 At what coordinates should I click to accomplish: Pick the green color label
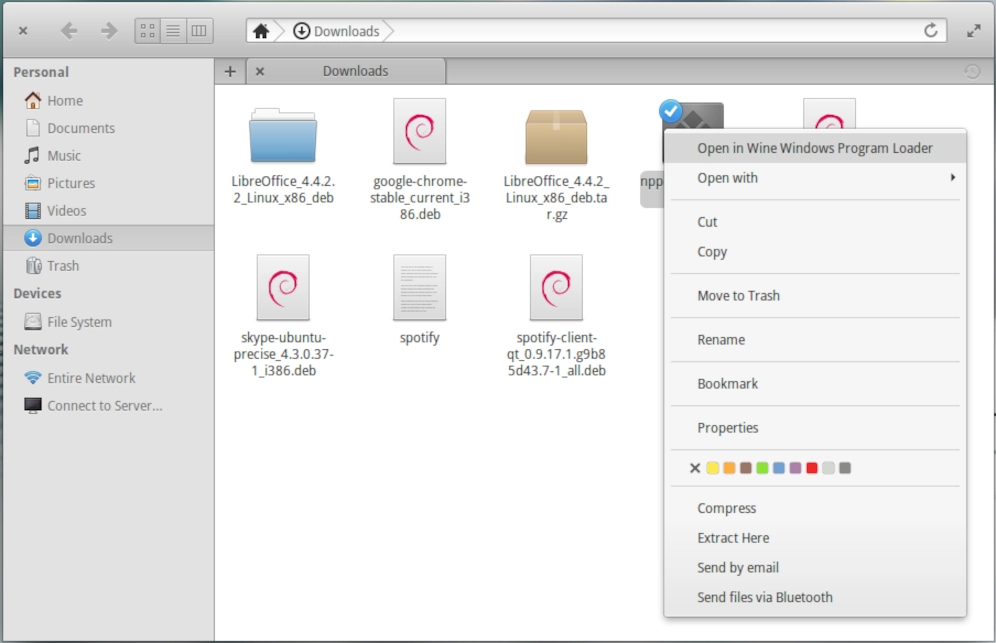[x=762, y=468]
